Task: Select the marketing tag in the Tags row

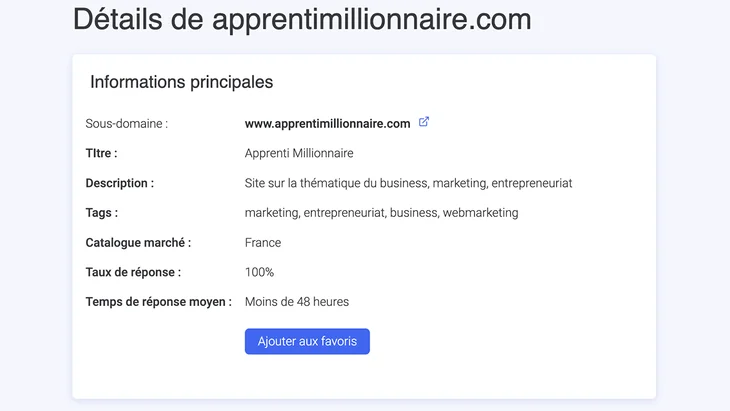Action: [x=271, y=213]
